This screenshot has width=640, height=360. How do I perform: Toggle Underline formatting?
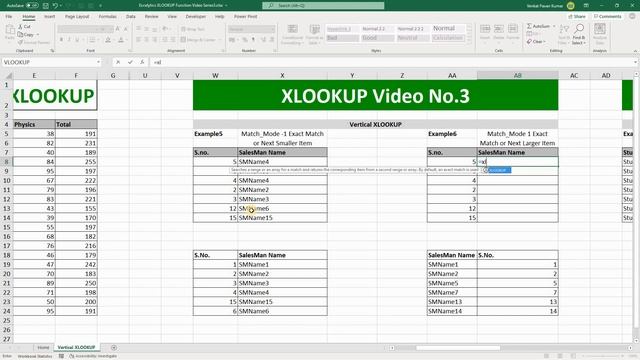[77, 40]
